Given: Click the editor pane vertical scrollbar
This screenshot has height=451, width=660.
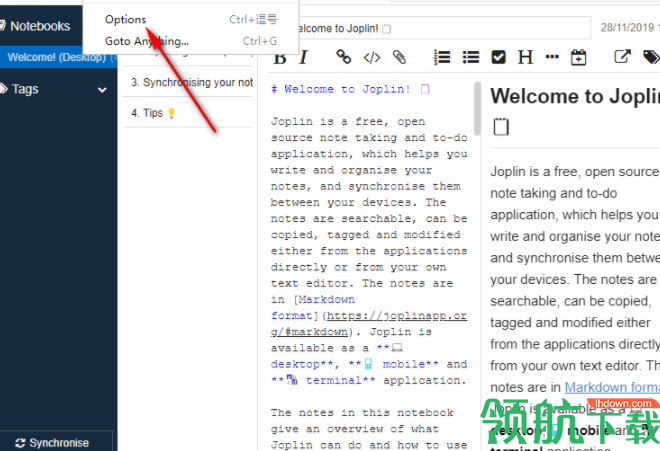Looking at the screenshot, I should click(477, 109).
